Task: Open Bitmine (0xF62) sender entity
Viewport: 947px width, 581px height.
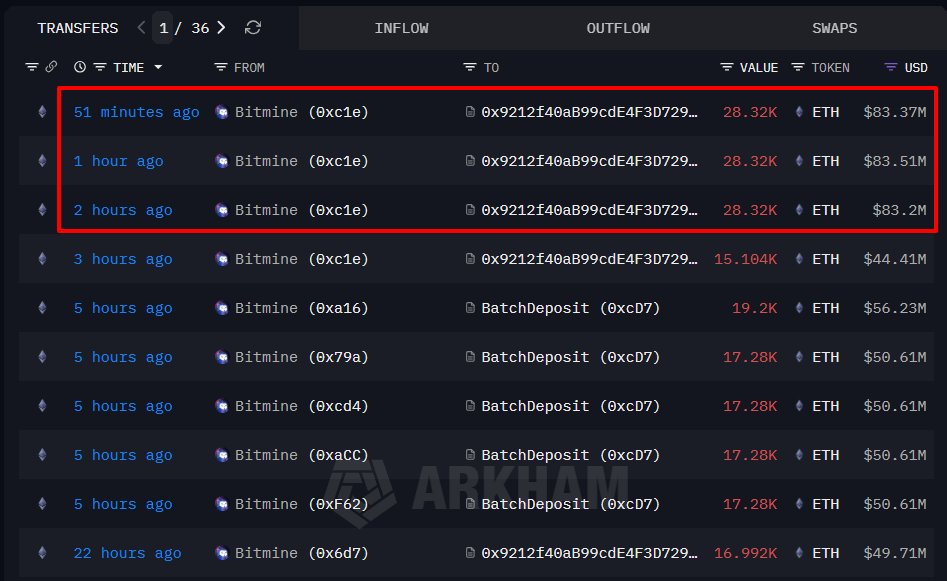Action: pos(301,504)
